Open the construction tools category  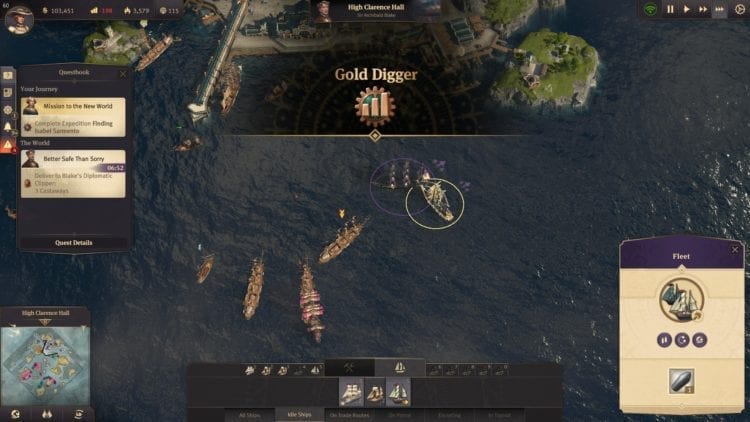(x=349, y=367)
